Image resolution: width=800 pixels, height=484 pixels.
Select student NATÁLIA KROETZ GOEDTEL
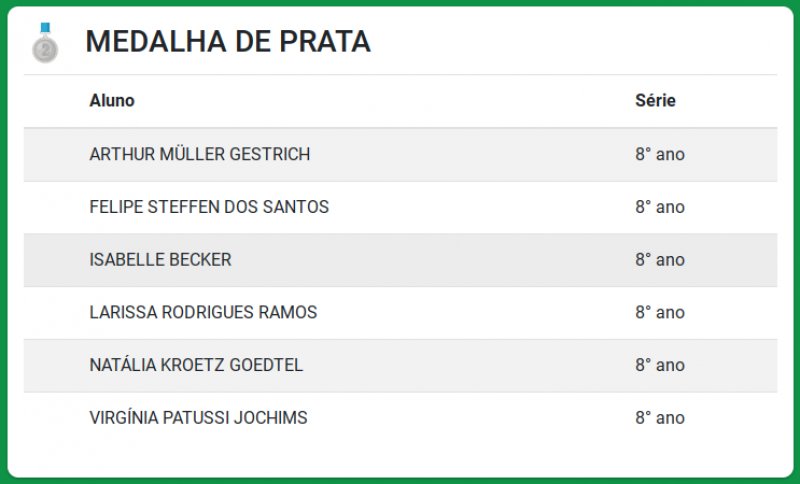[196, 365]
